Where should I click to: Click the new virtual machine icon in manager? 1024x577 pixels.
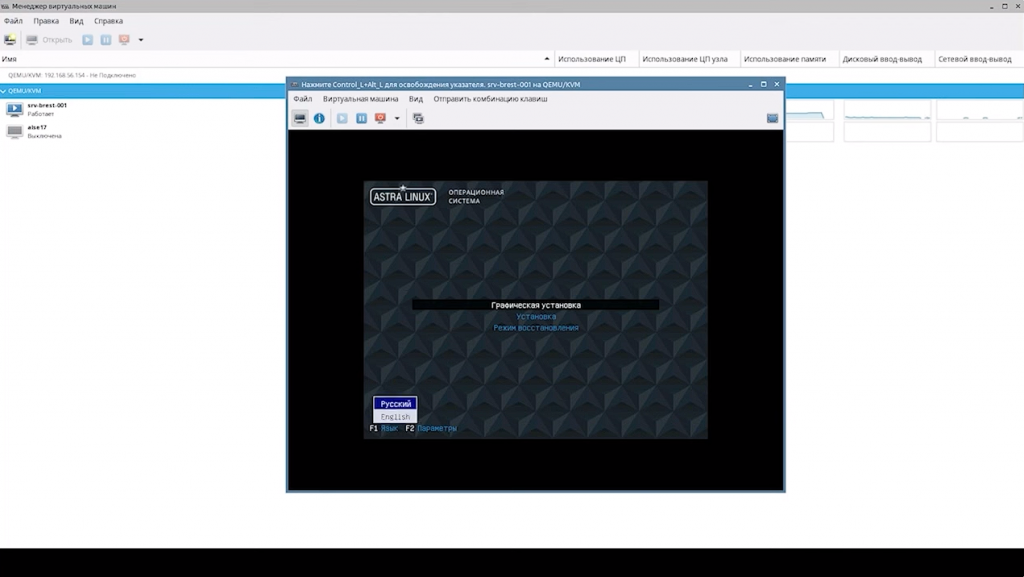click(x=10, y=40)
